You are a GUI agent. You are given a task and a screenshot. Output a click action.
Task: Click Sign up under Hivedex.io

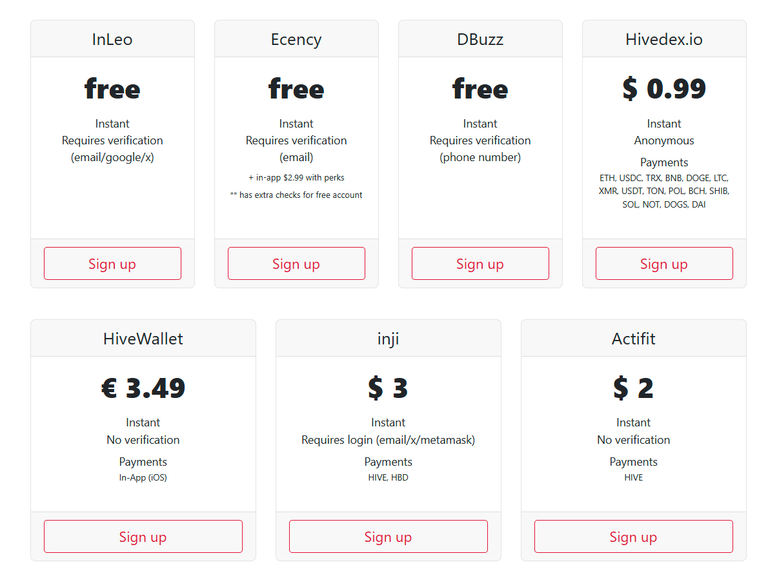(x=664, y=263)
